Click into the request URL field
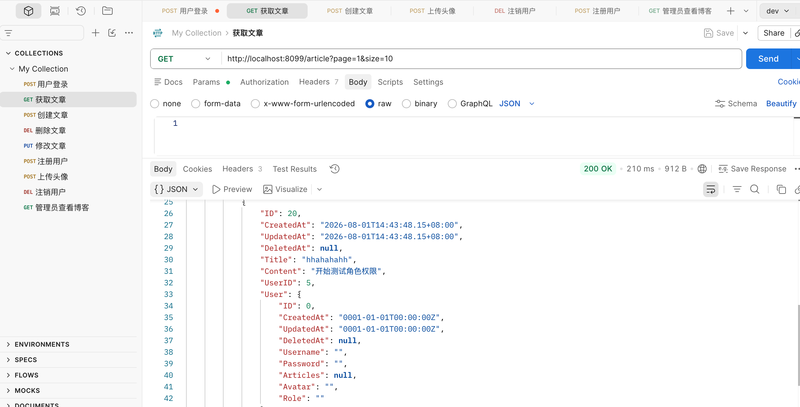Screen dimensions: 800x407 click(x=481, y=59)
